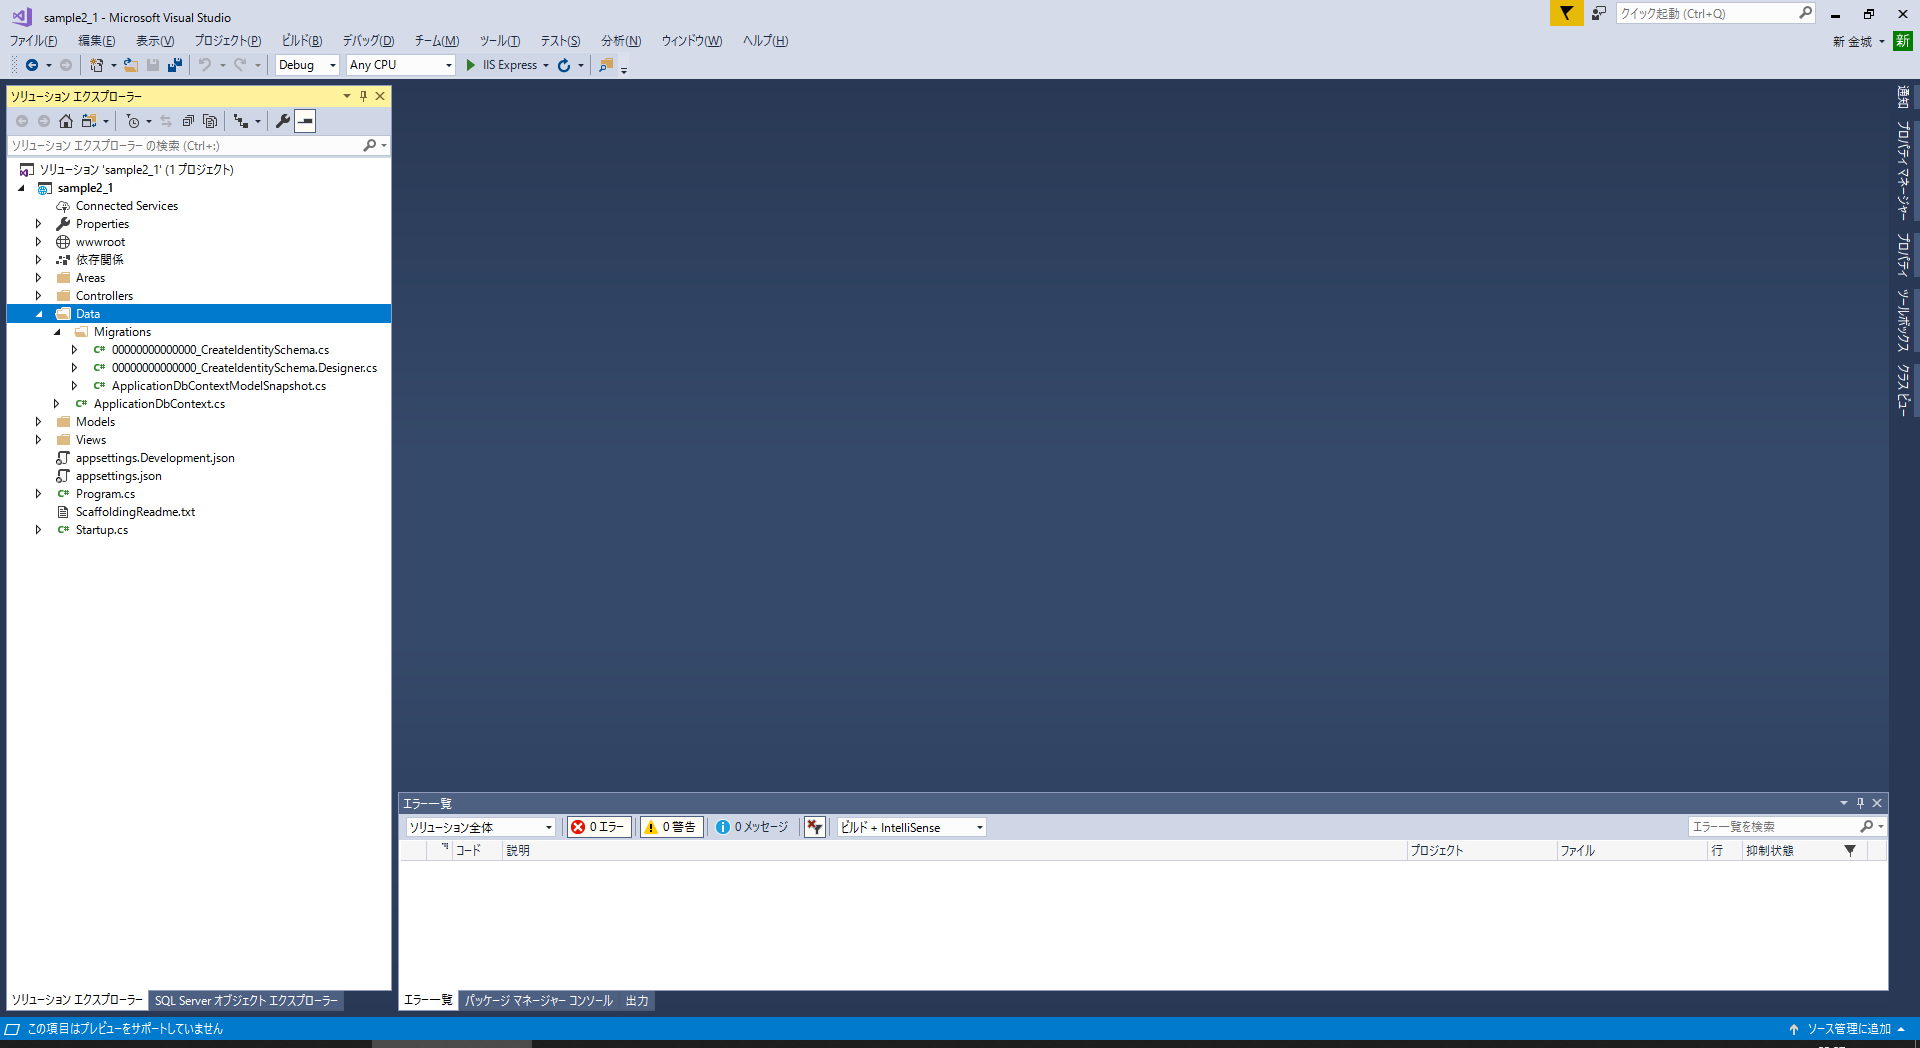Click the user account avatar icon
1920x1048 pixels.
click(1903, 41)
